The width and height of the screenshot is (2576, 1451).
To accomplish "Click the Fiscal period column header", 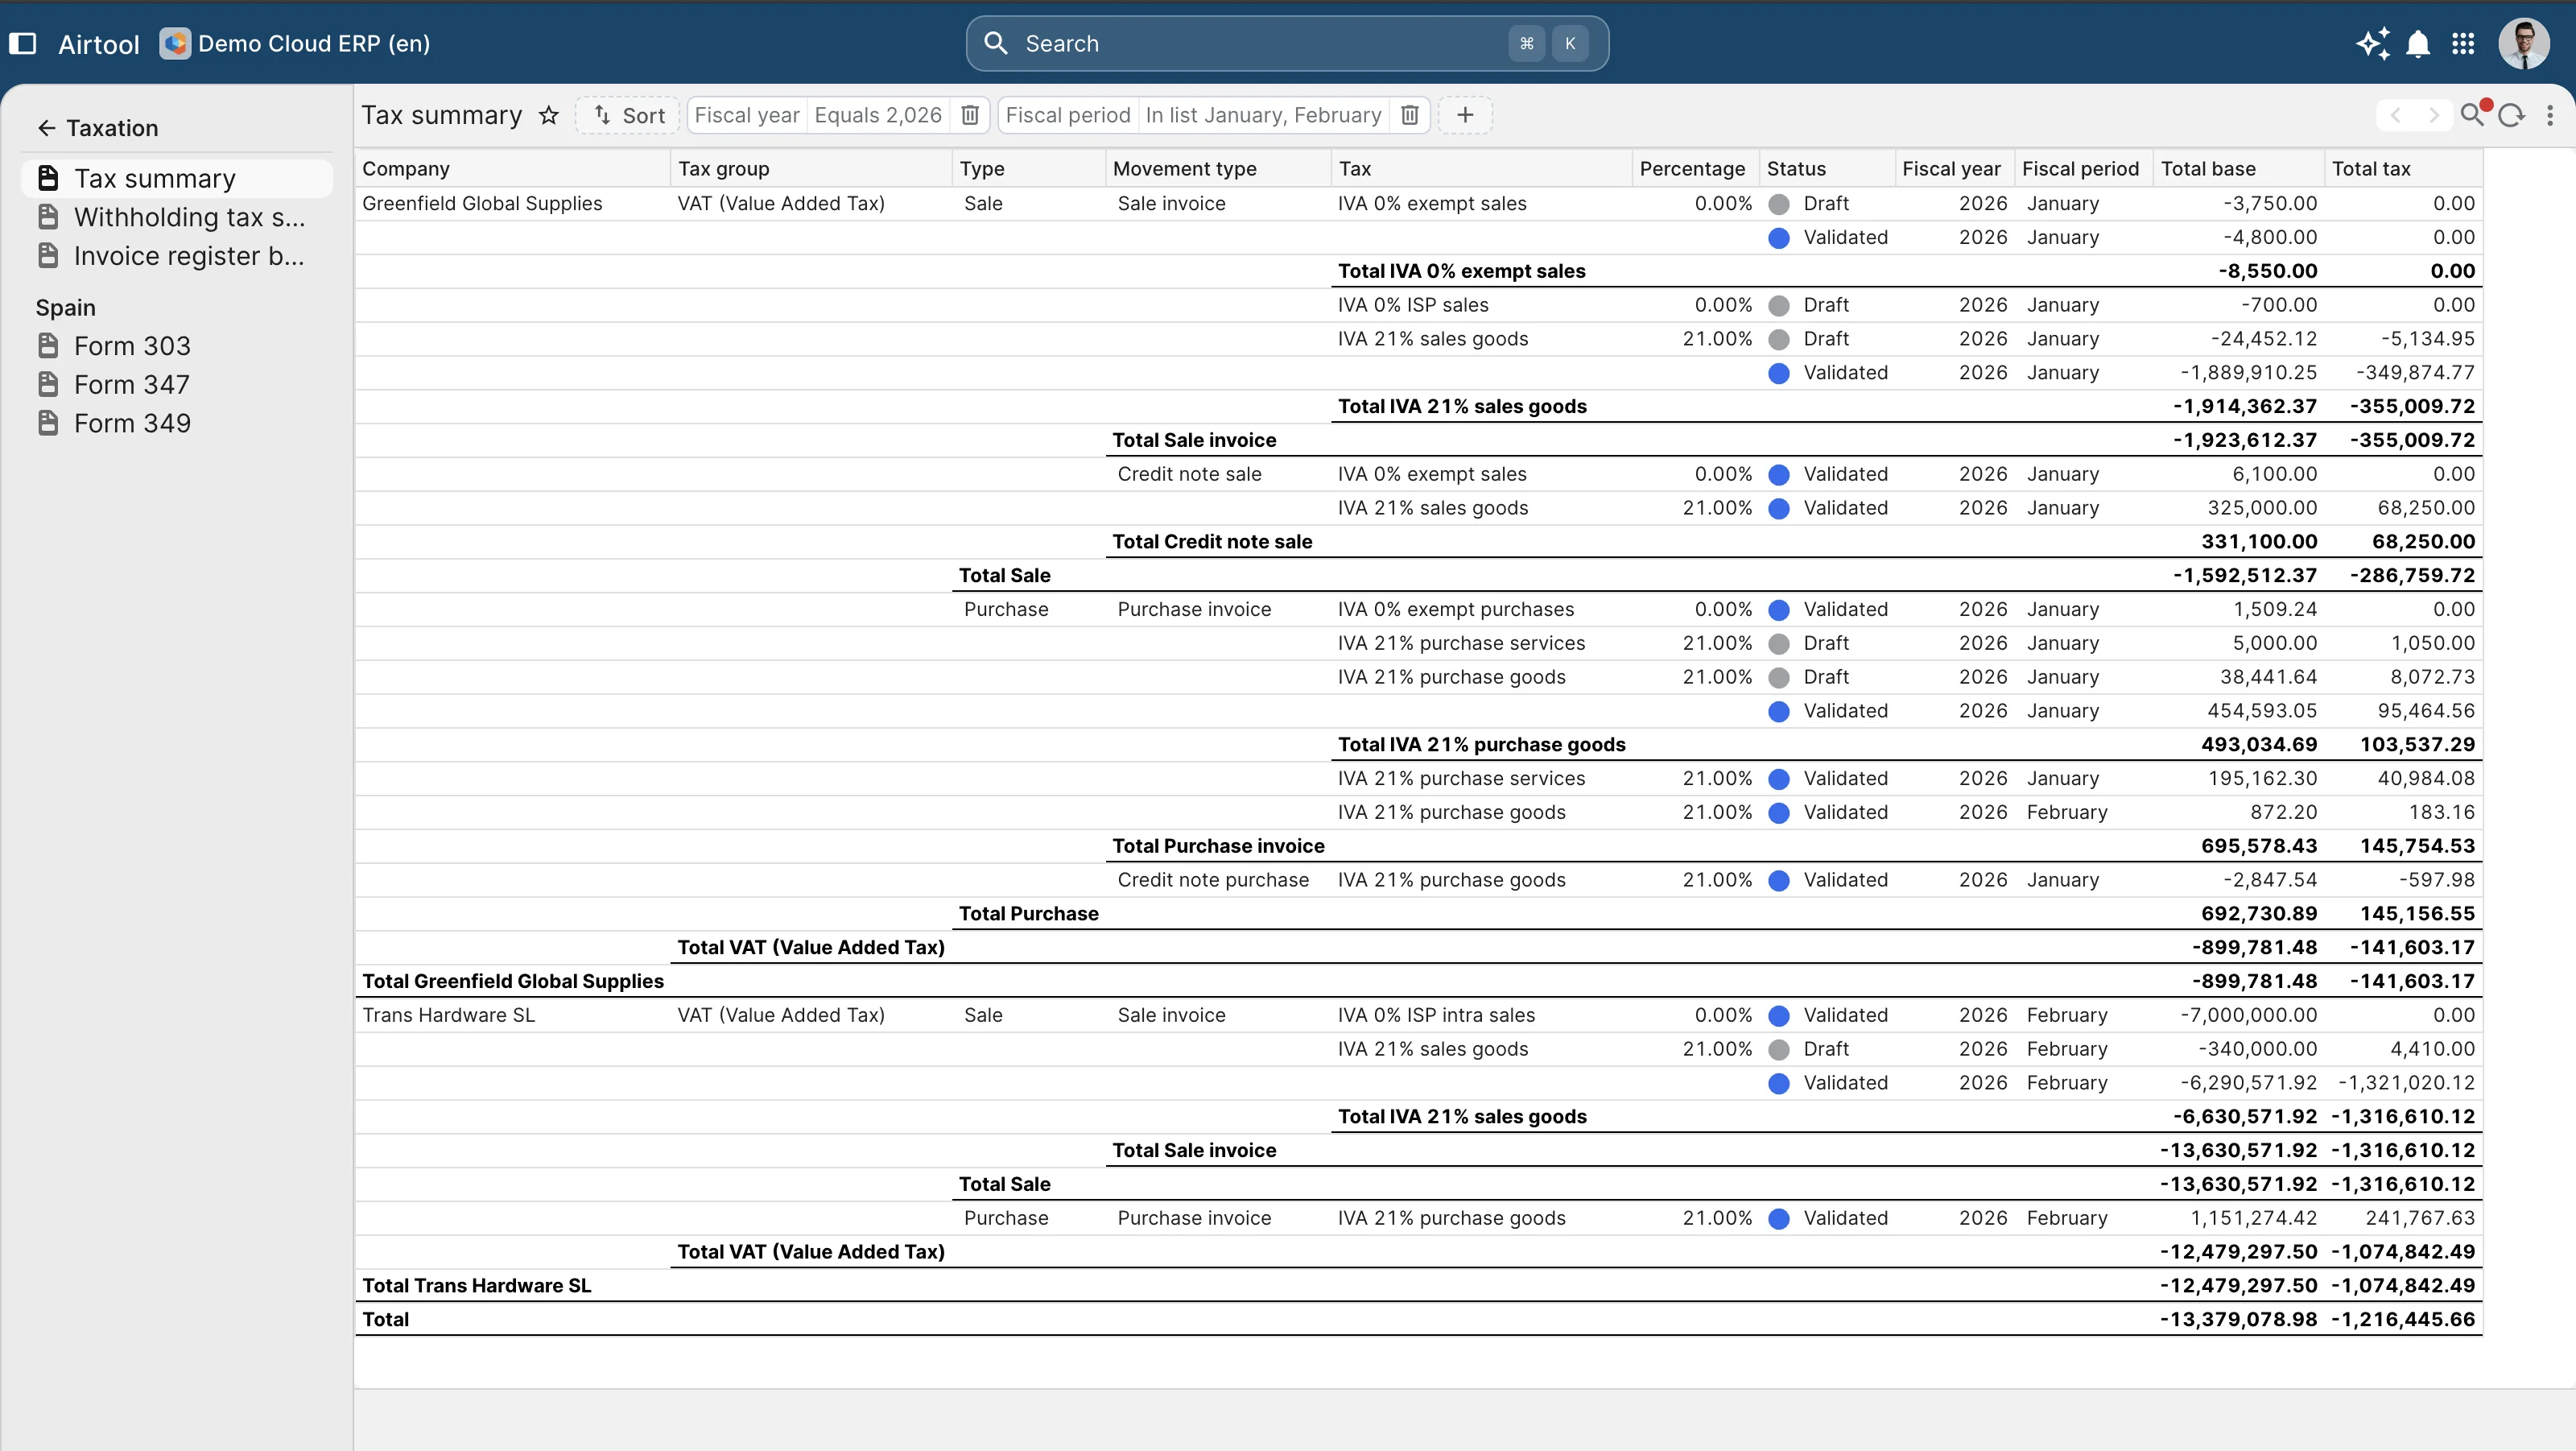I will 2084,168.
